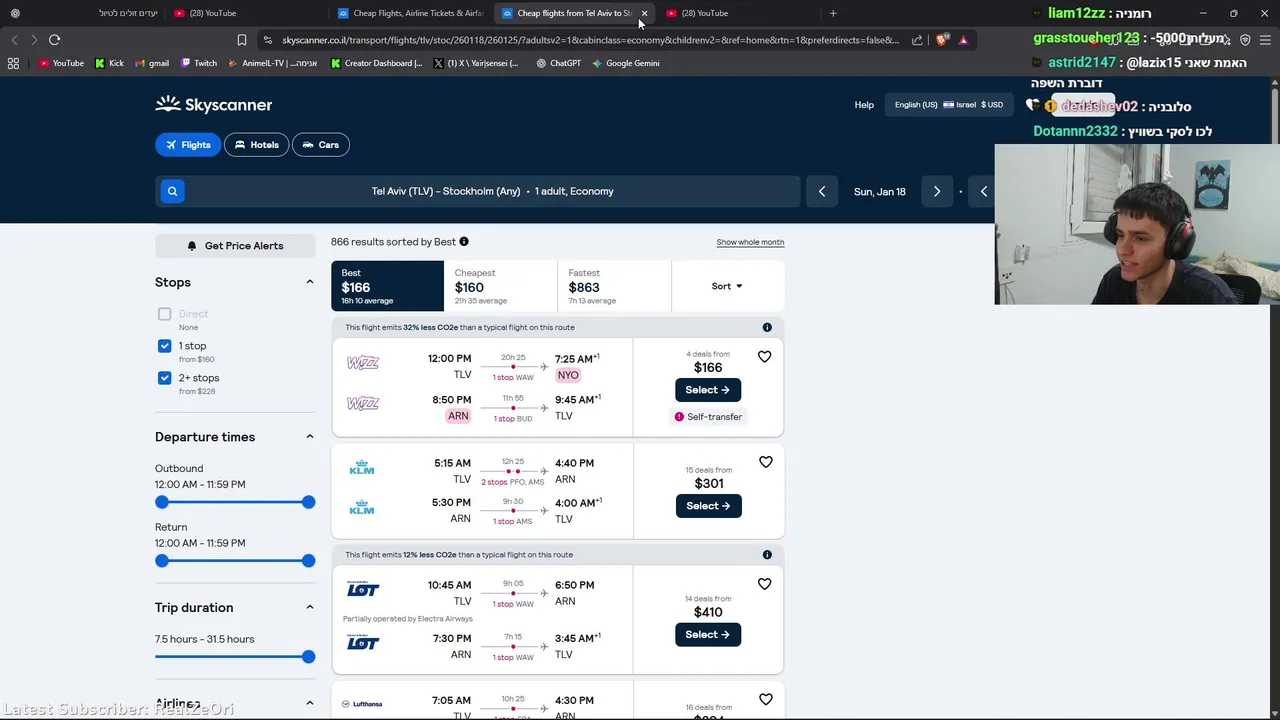The image size is (1280, 720).
Task: Click share icon in address bar
Action: (917, 40)
